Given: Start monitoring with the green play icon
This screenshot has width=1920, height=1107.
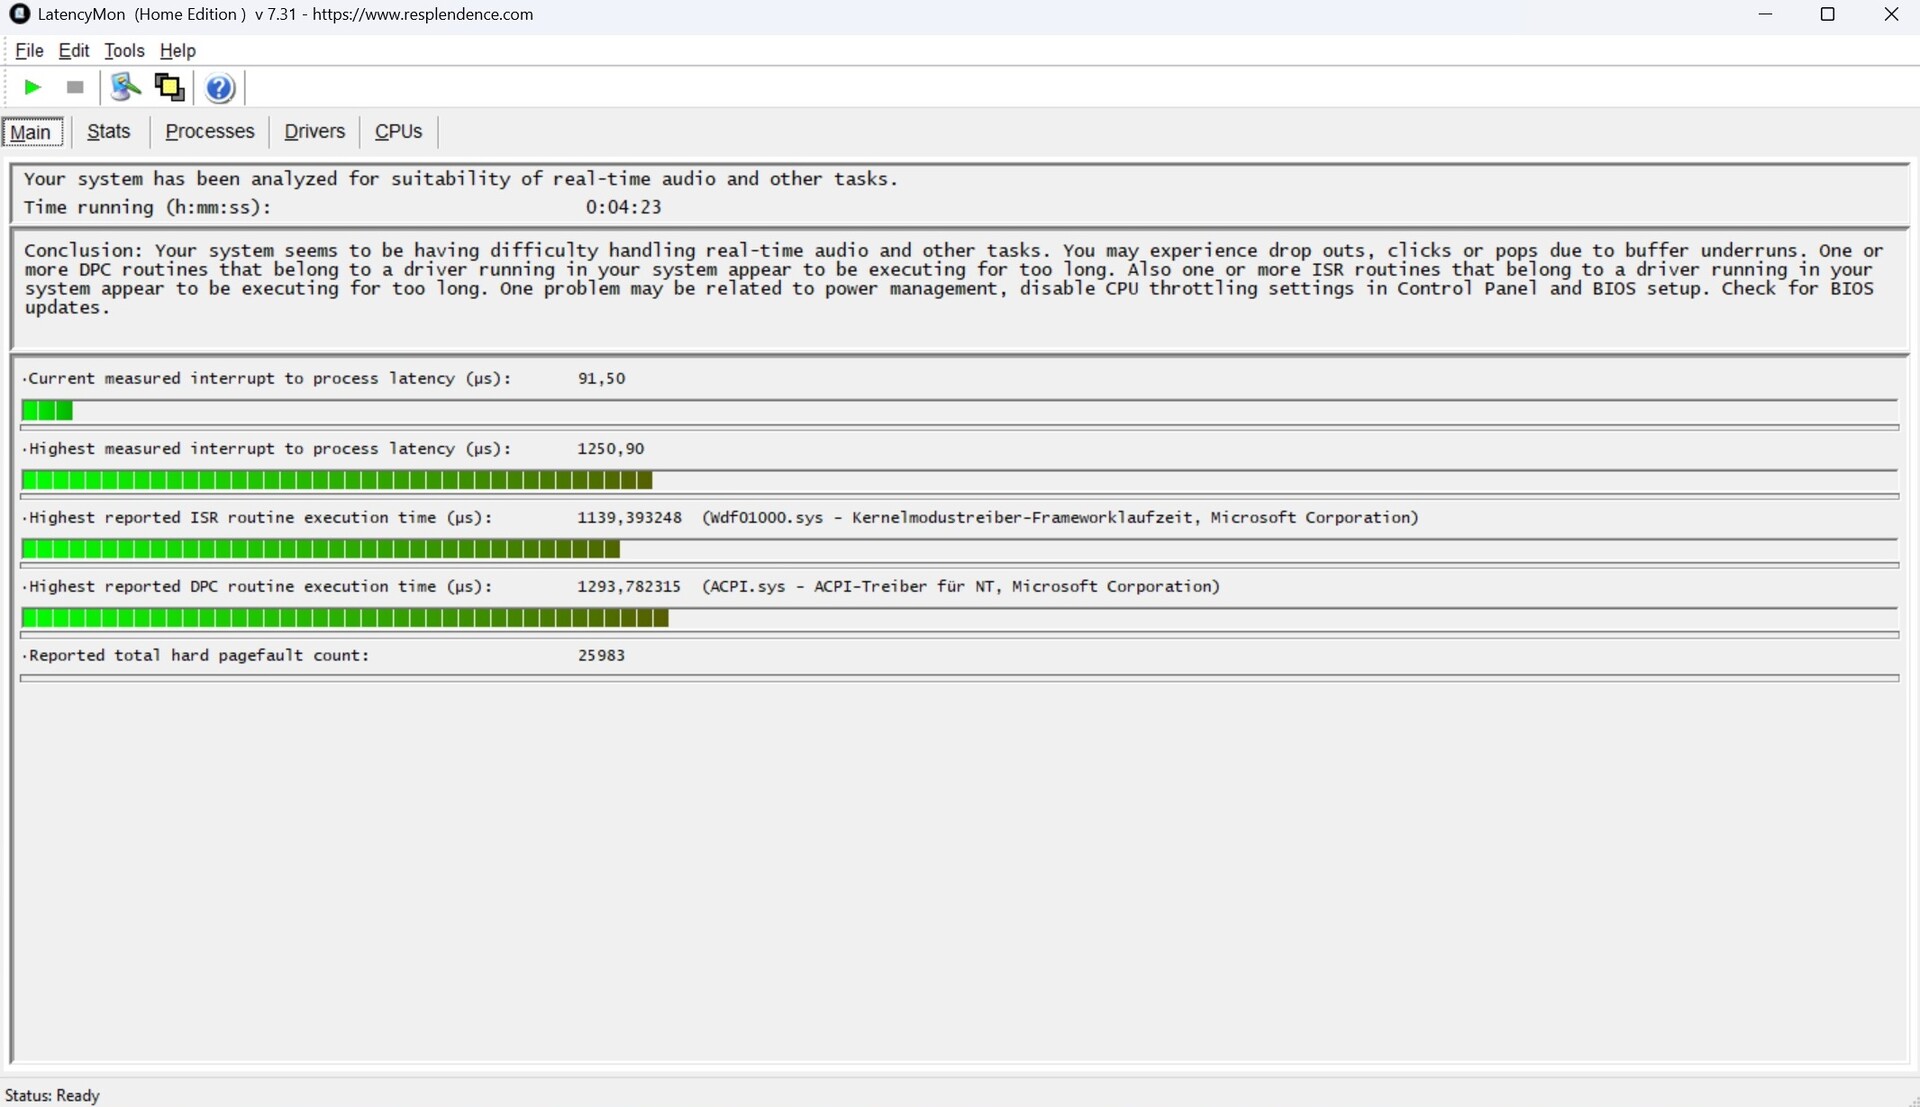Looking at the screenshot, I should [32, 88].
